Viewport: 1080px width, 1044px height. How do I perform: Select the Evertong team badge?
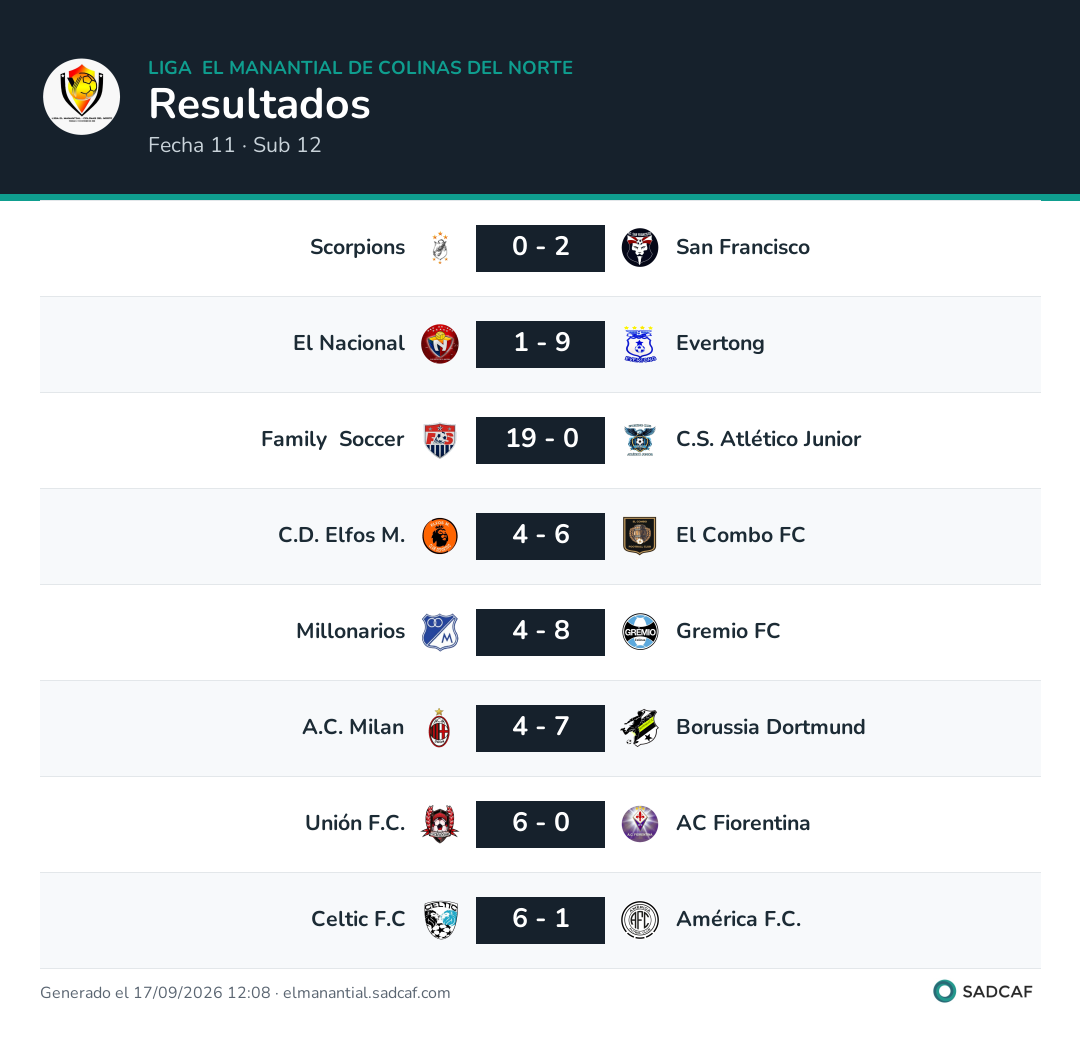pos(640,344)
